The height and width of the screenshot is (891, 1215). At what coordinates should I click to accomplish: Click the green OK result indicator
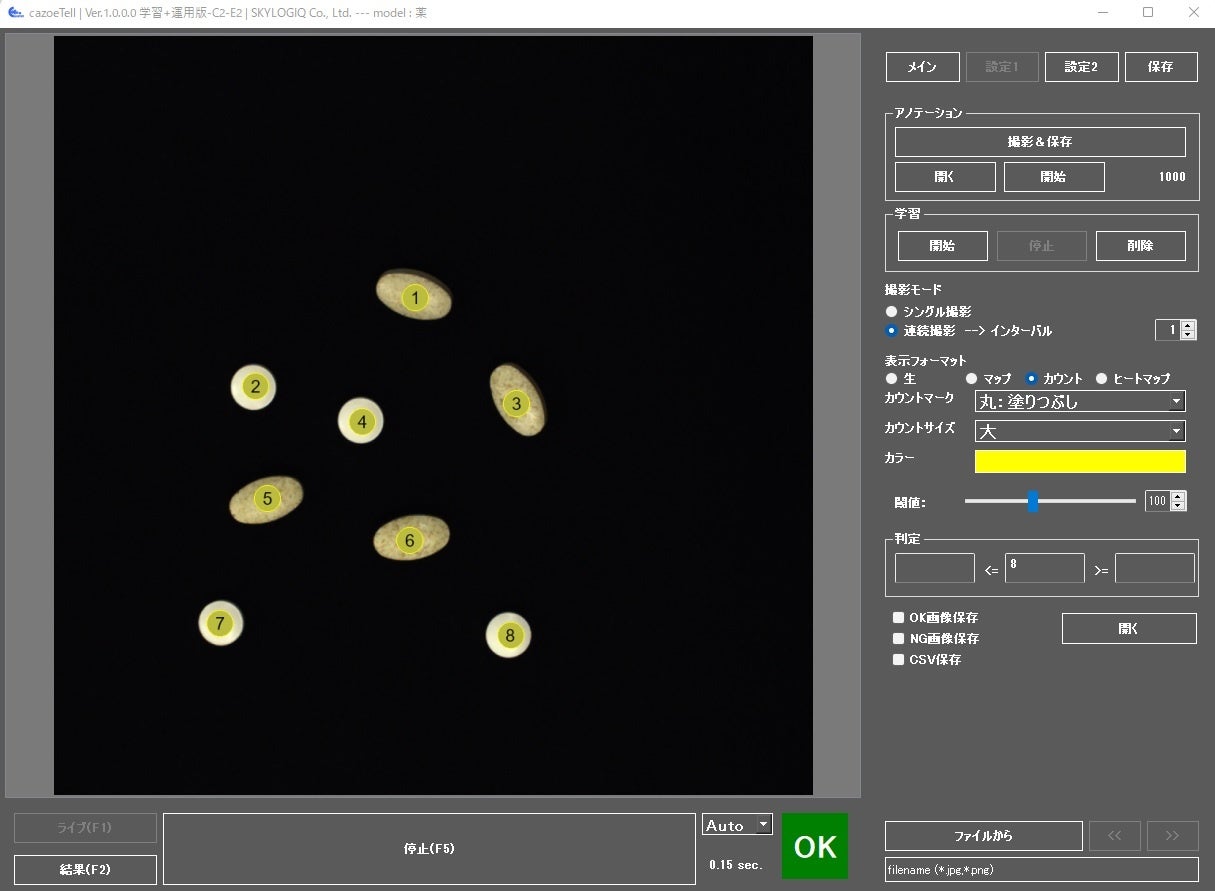click(x=815, y=846)
